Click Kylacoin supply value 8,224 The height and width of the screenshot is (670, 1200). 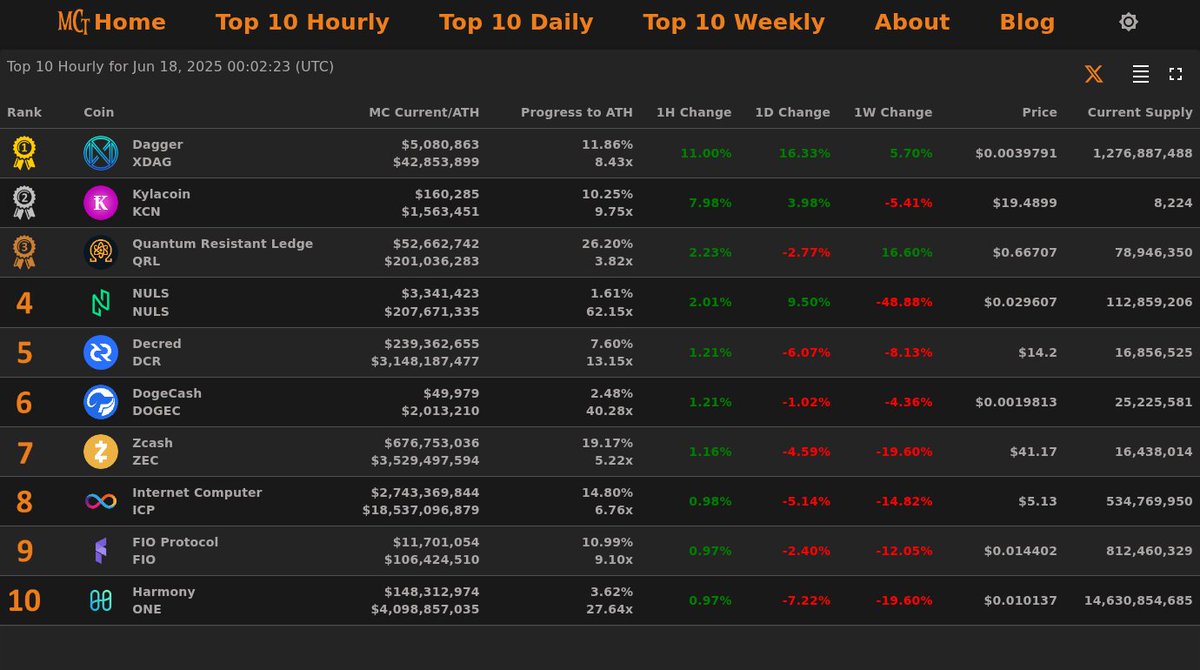click(x=1173, y=203)
